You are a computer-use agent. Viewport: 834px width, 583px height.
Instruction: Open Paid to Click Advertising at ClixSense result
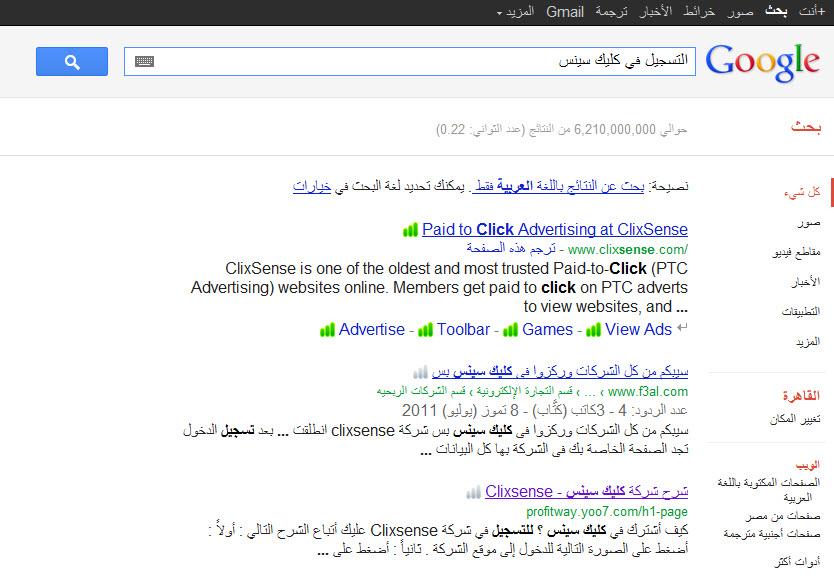pyautogui.click(x=555, y=230)
